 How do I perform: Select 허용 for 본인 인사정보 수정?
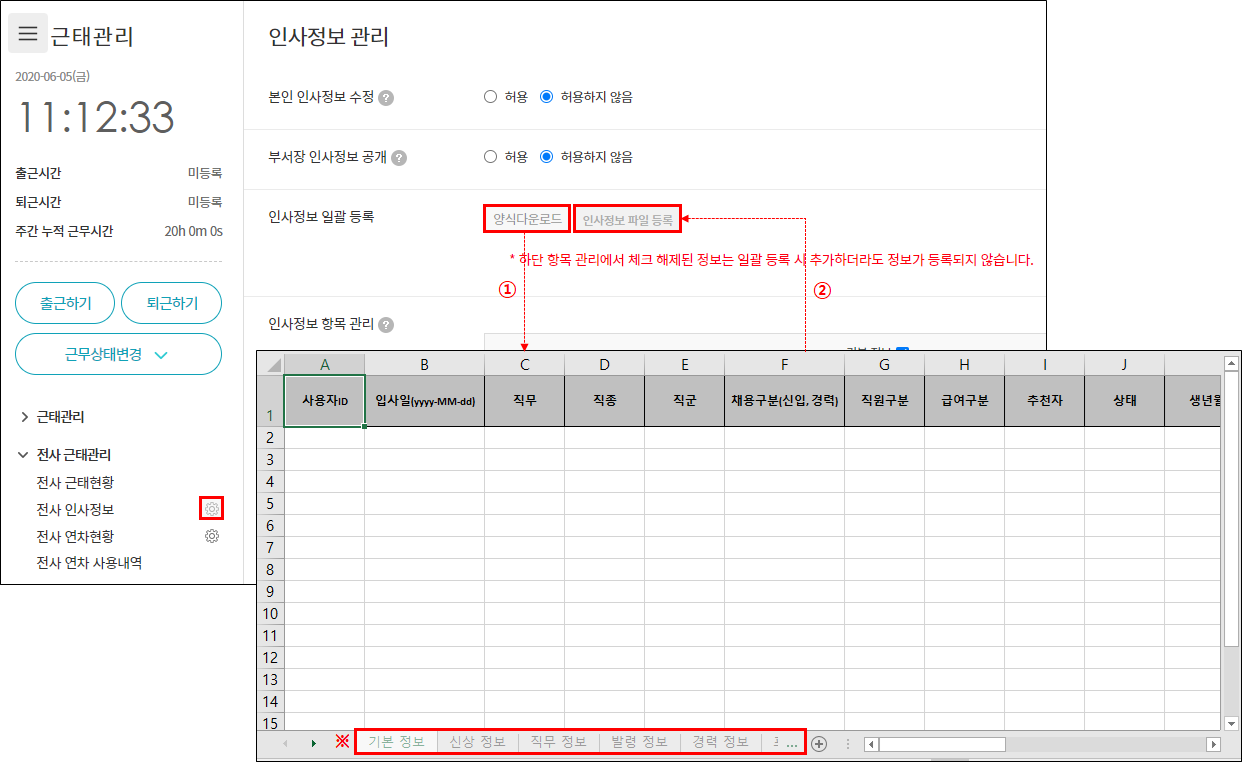pyautogui.click(x=490, y=97)
